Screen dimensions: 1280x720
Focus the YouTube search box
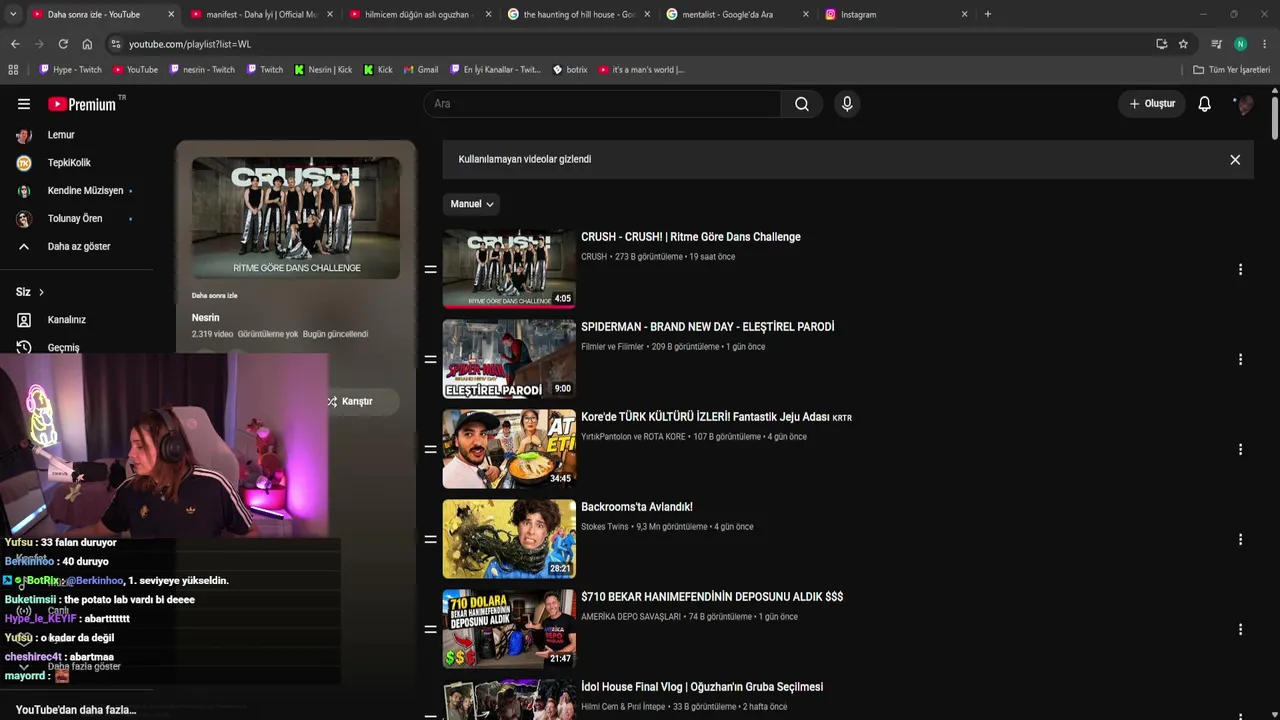[x=602, y=104]
